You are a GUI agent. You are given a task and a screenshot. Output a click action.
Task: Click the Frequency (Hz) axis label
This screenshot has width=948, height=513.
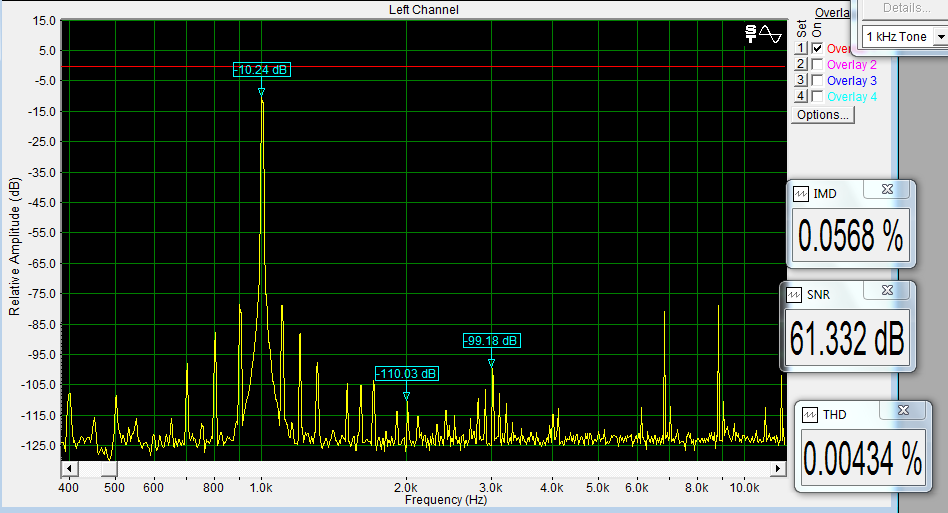point(446,500)
